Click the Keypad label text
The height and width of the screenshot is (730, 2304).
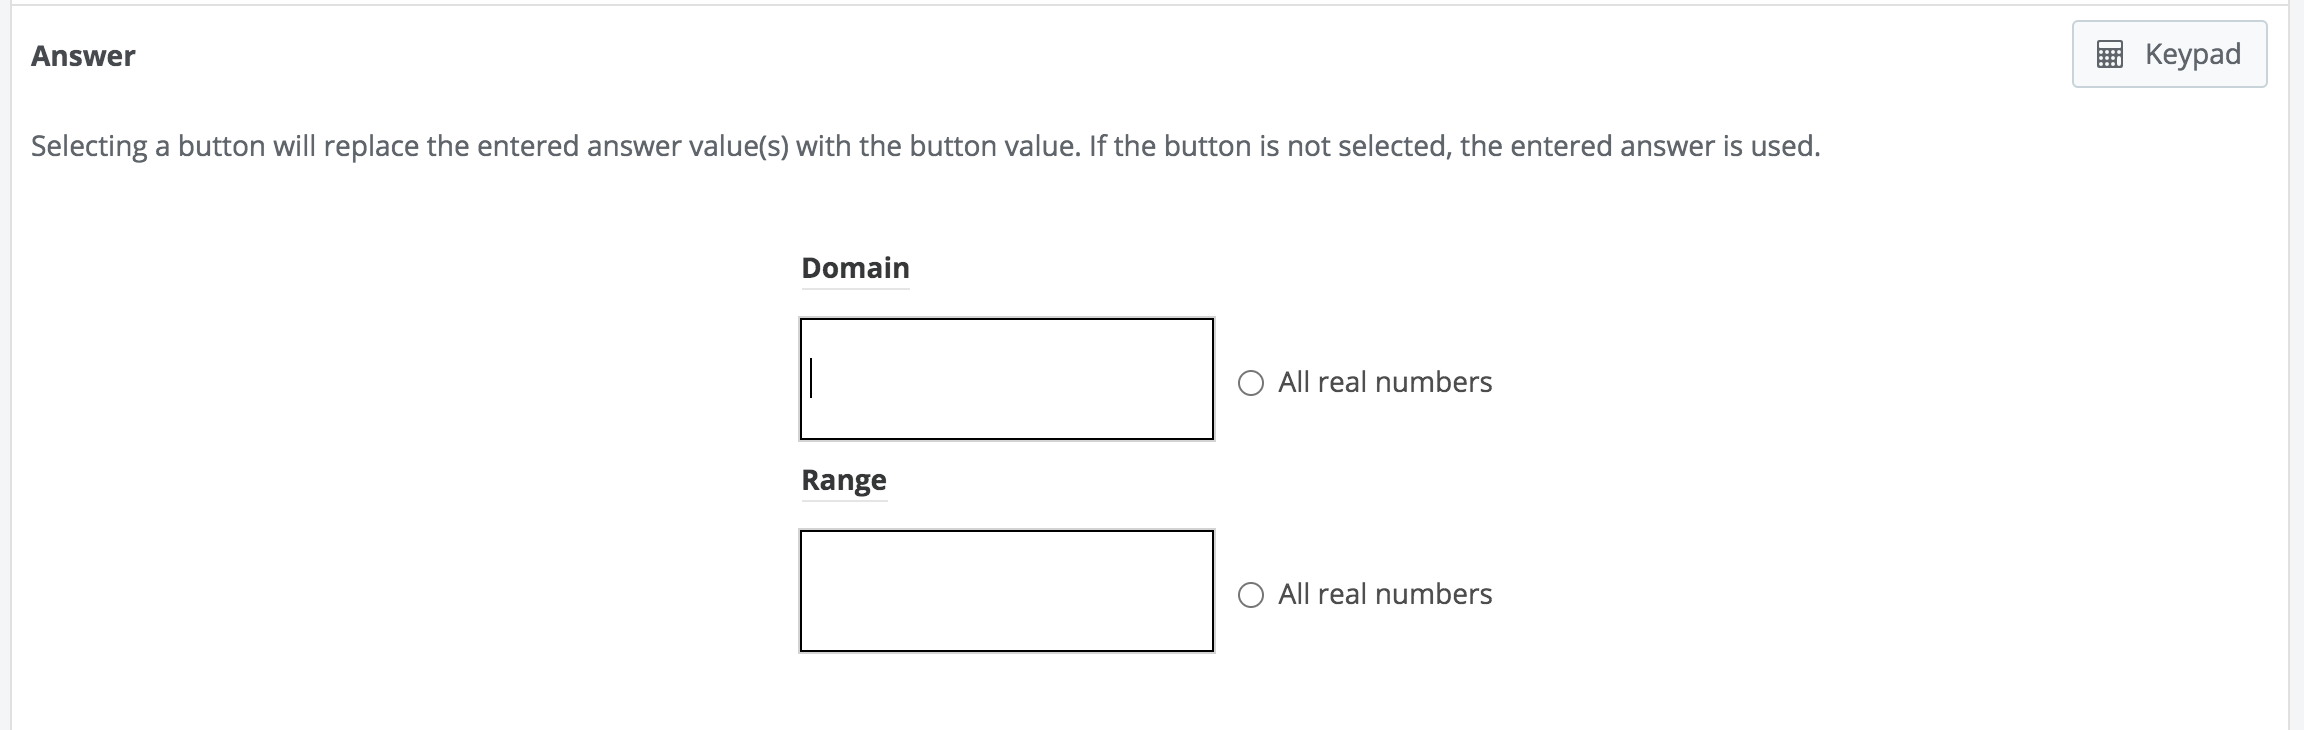tap(2192, 55)
